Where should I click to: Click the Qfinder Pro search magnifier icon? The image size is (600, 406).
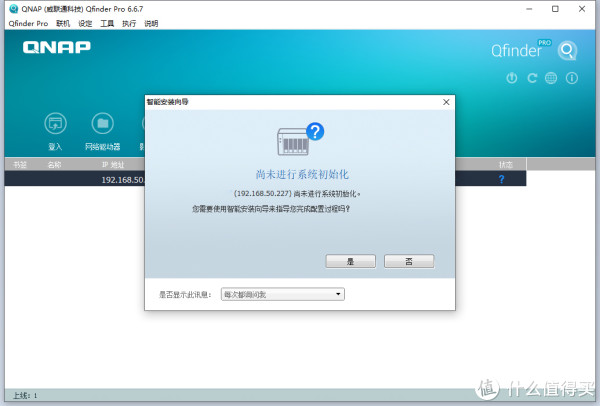coord(567,50)
